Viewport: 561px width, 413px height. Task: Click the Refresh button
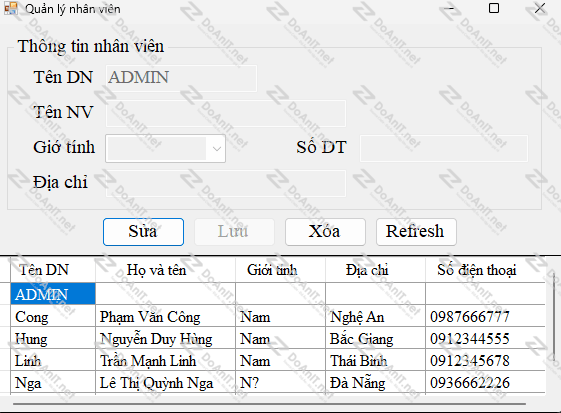416,232
